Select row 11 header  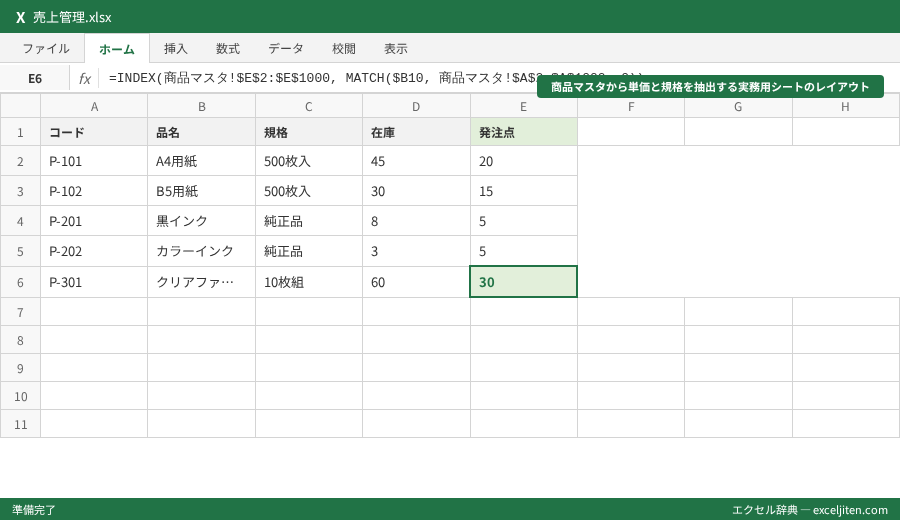[20, 424]
